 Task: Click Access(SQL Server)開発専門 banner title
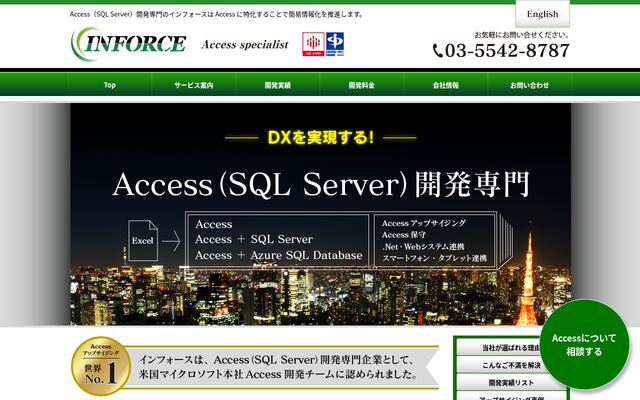pyautogui.click(x=321, y=184)
